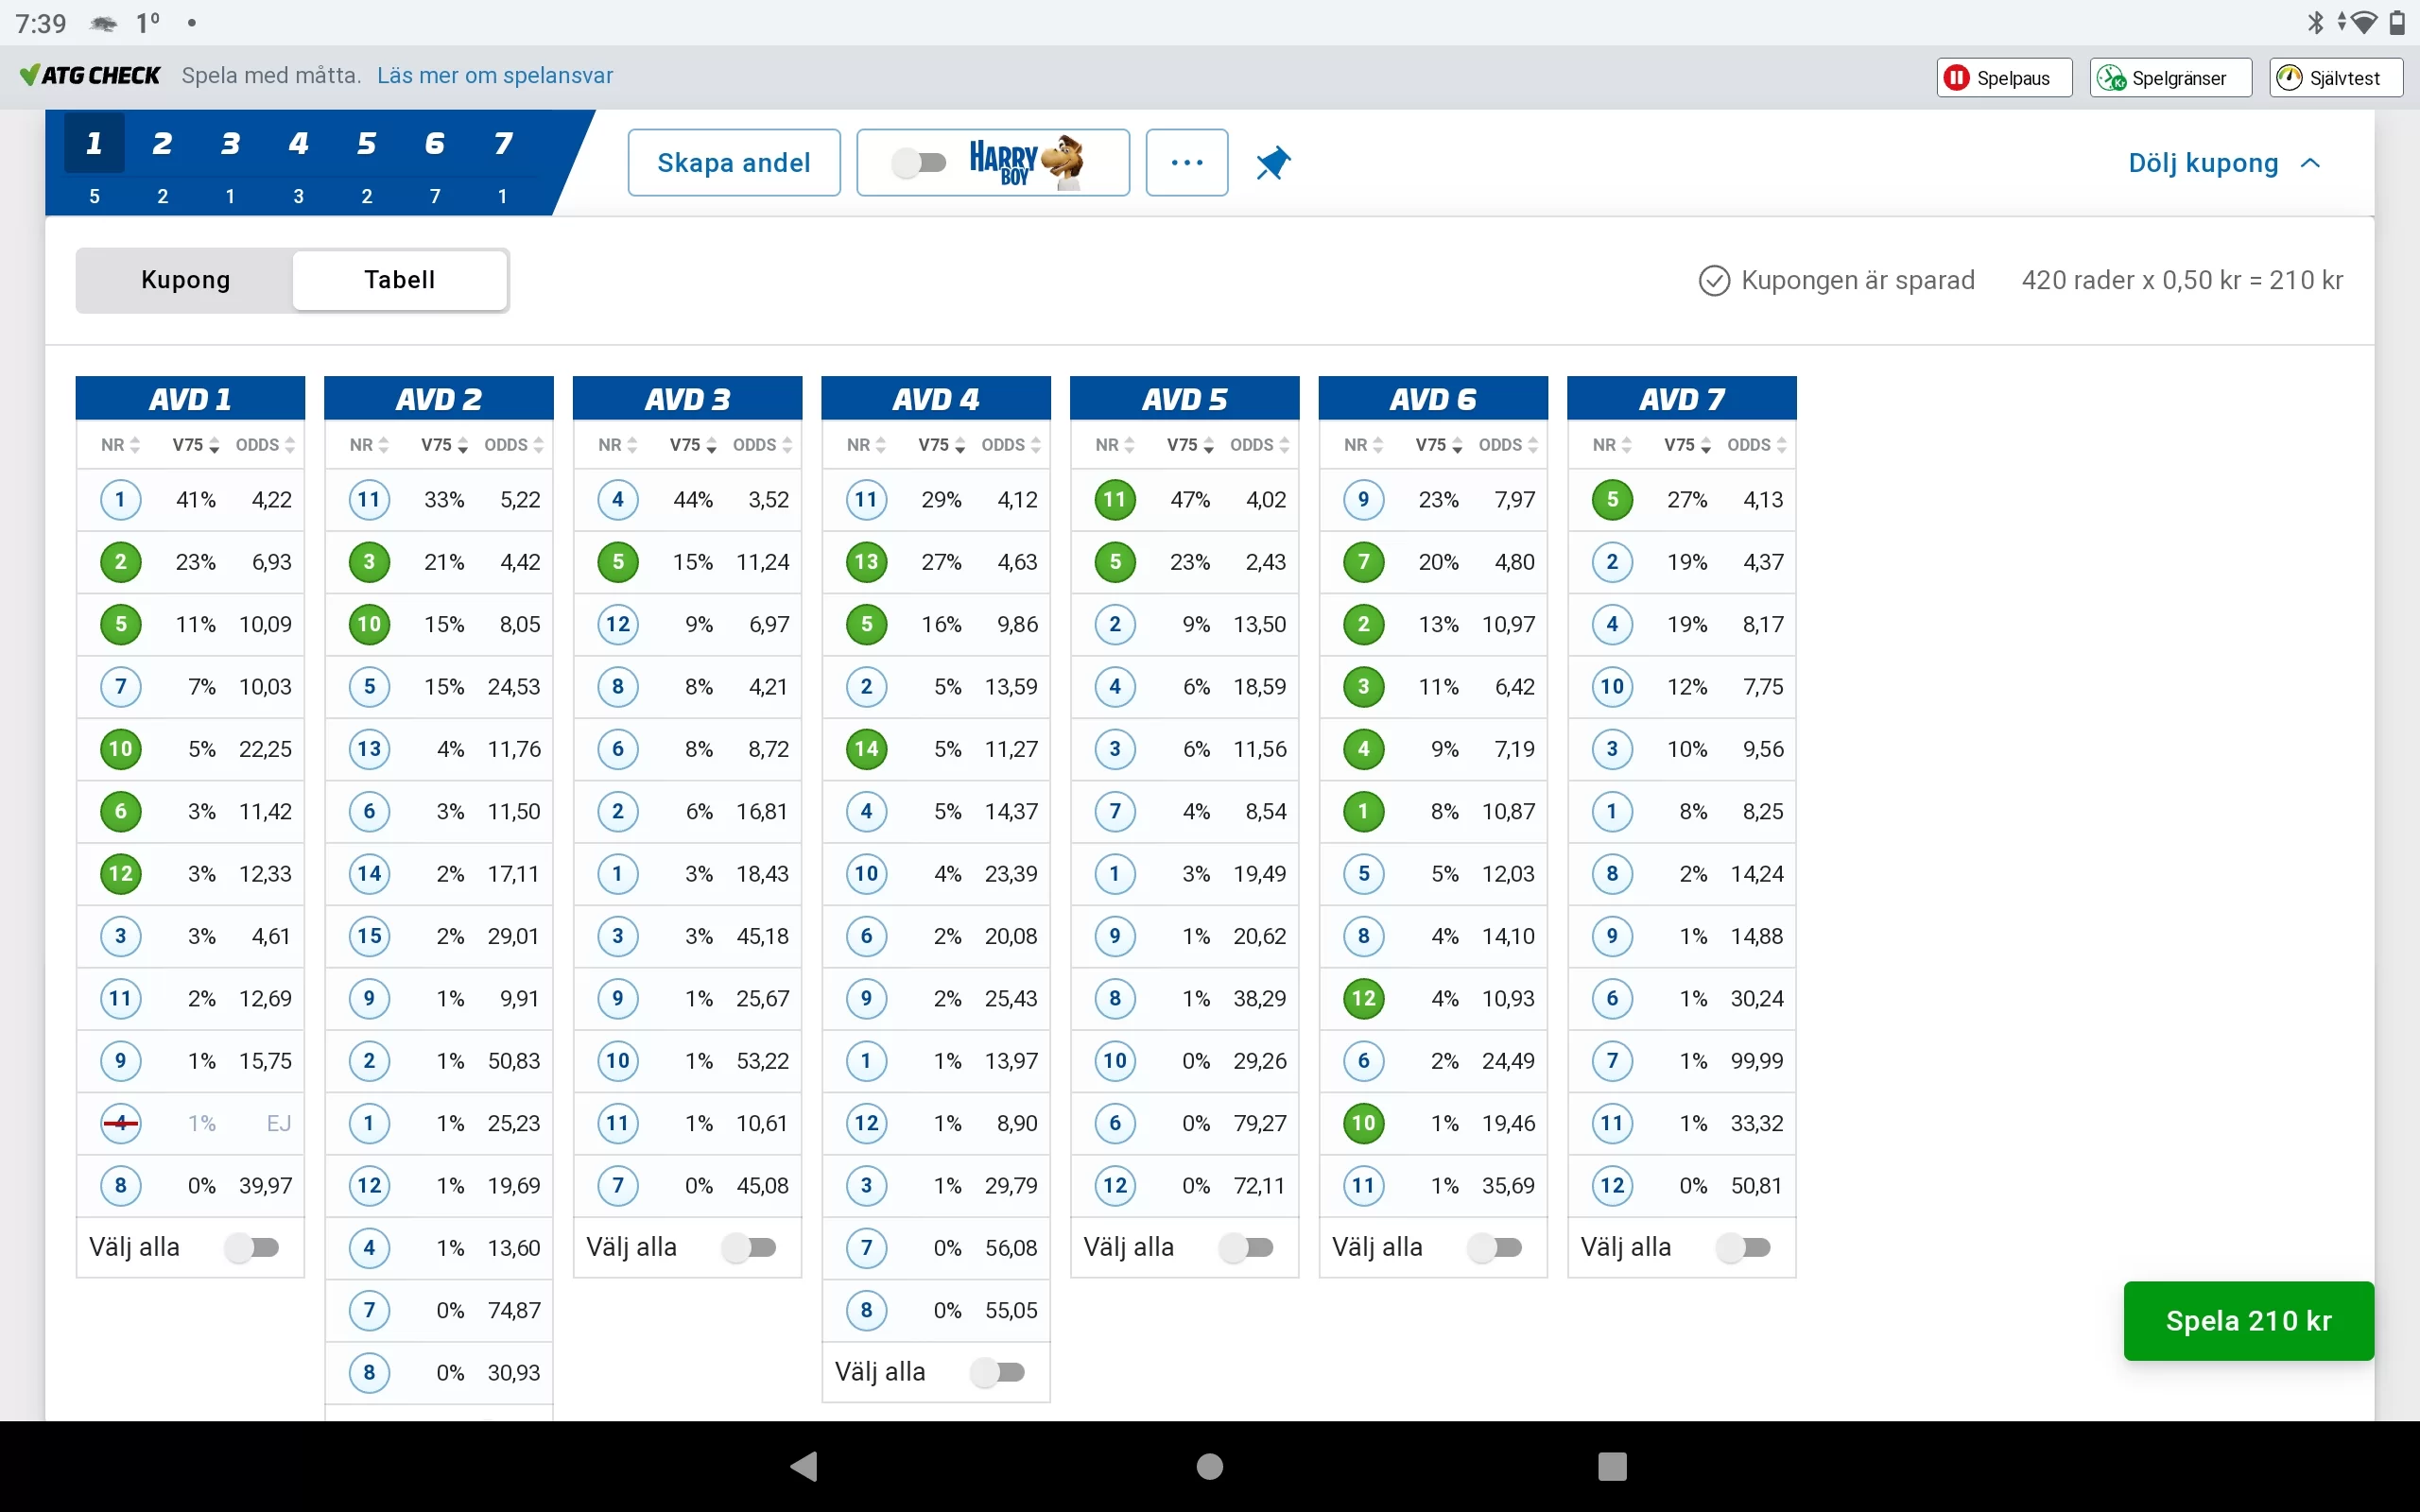
Task: Tap the Android back navigation button
Action: (x=805, y=1466)
